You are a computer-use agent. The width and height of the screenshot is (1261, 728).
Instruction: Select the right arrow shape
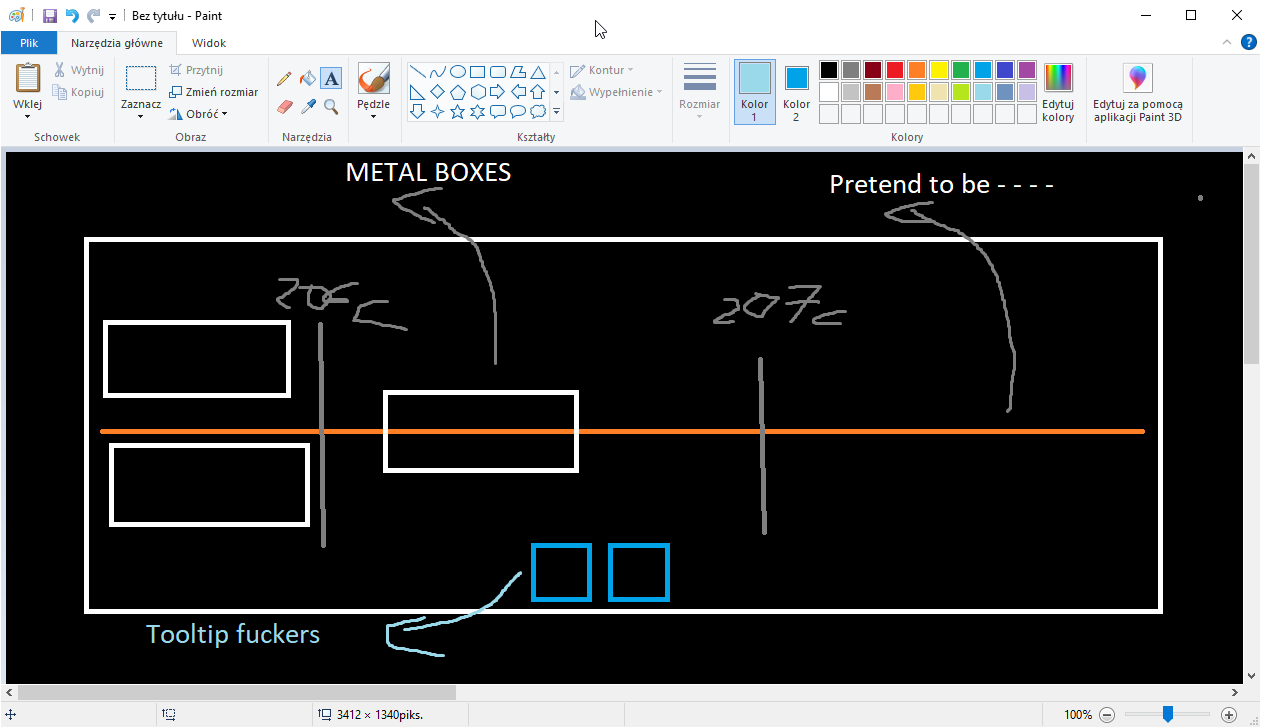[498, 91]
